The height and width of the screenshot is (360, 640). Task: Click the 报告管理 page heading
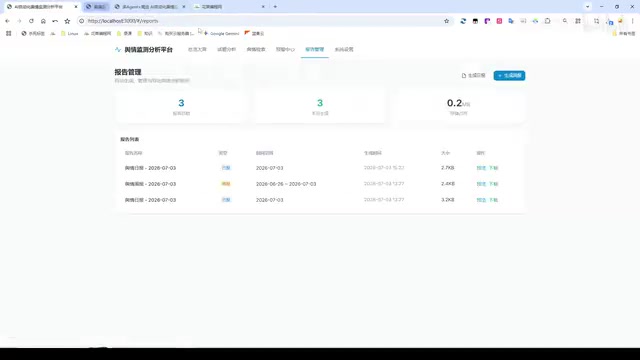pos(128,72)
